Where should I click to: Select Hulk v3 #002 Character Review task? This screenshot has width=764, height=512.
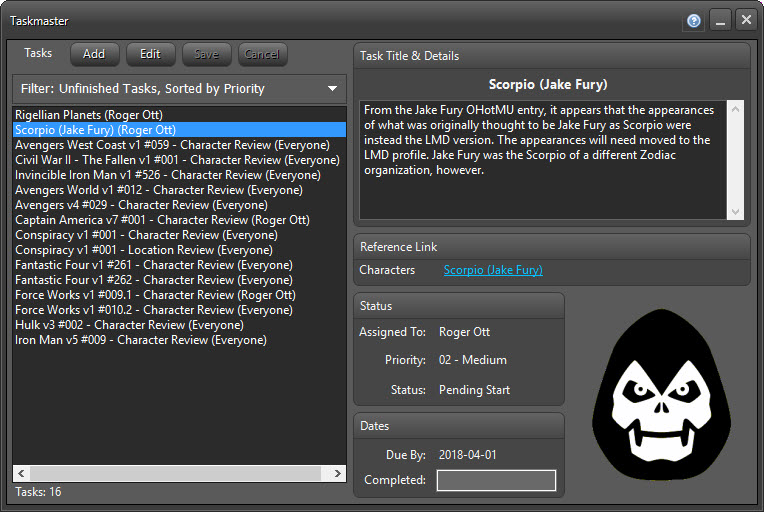pos(179,325)
